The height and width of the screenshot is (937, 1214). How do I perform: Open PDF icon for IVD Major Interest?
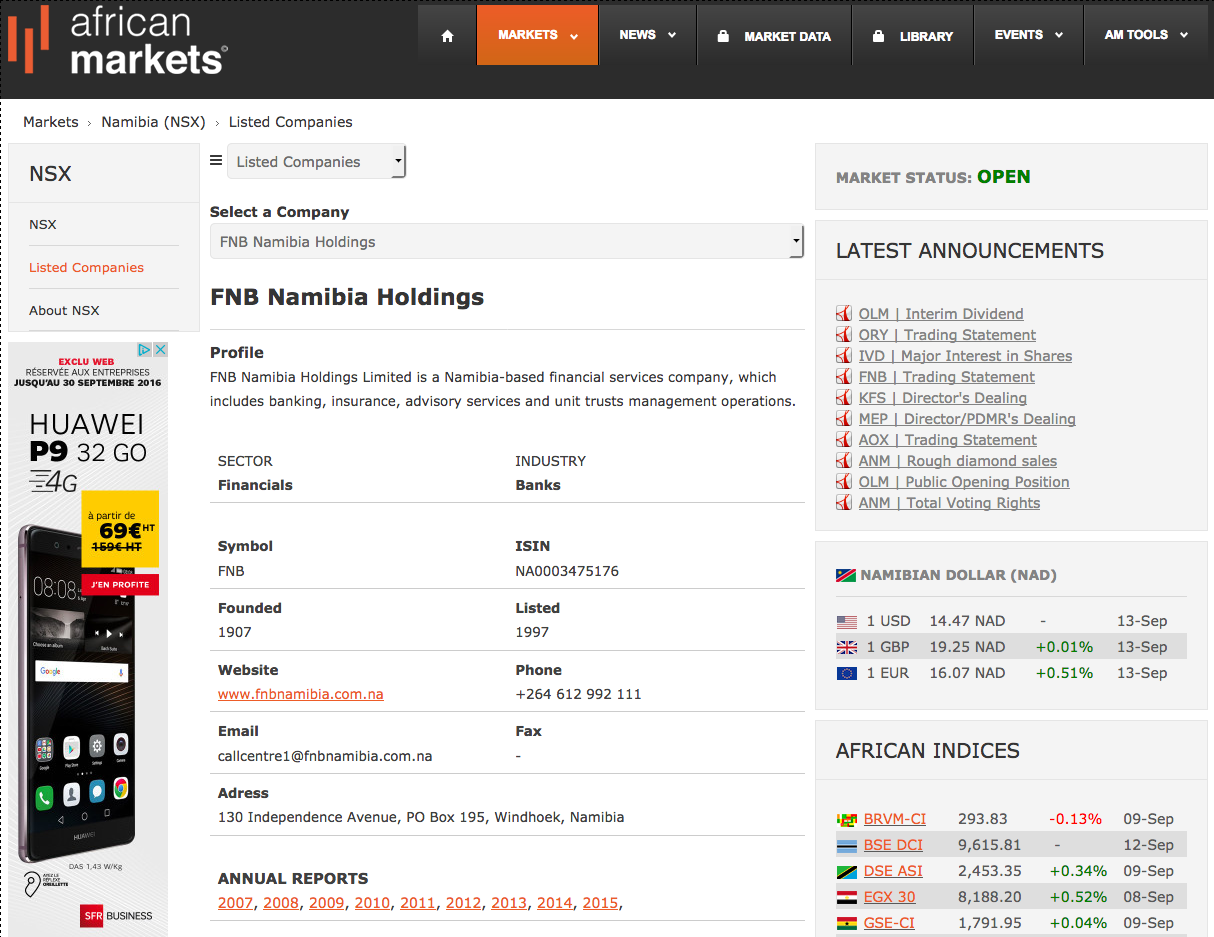(x=844, y=356)
